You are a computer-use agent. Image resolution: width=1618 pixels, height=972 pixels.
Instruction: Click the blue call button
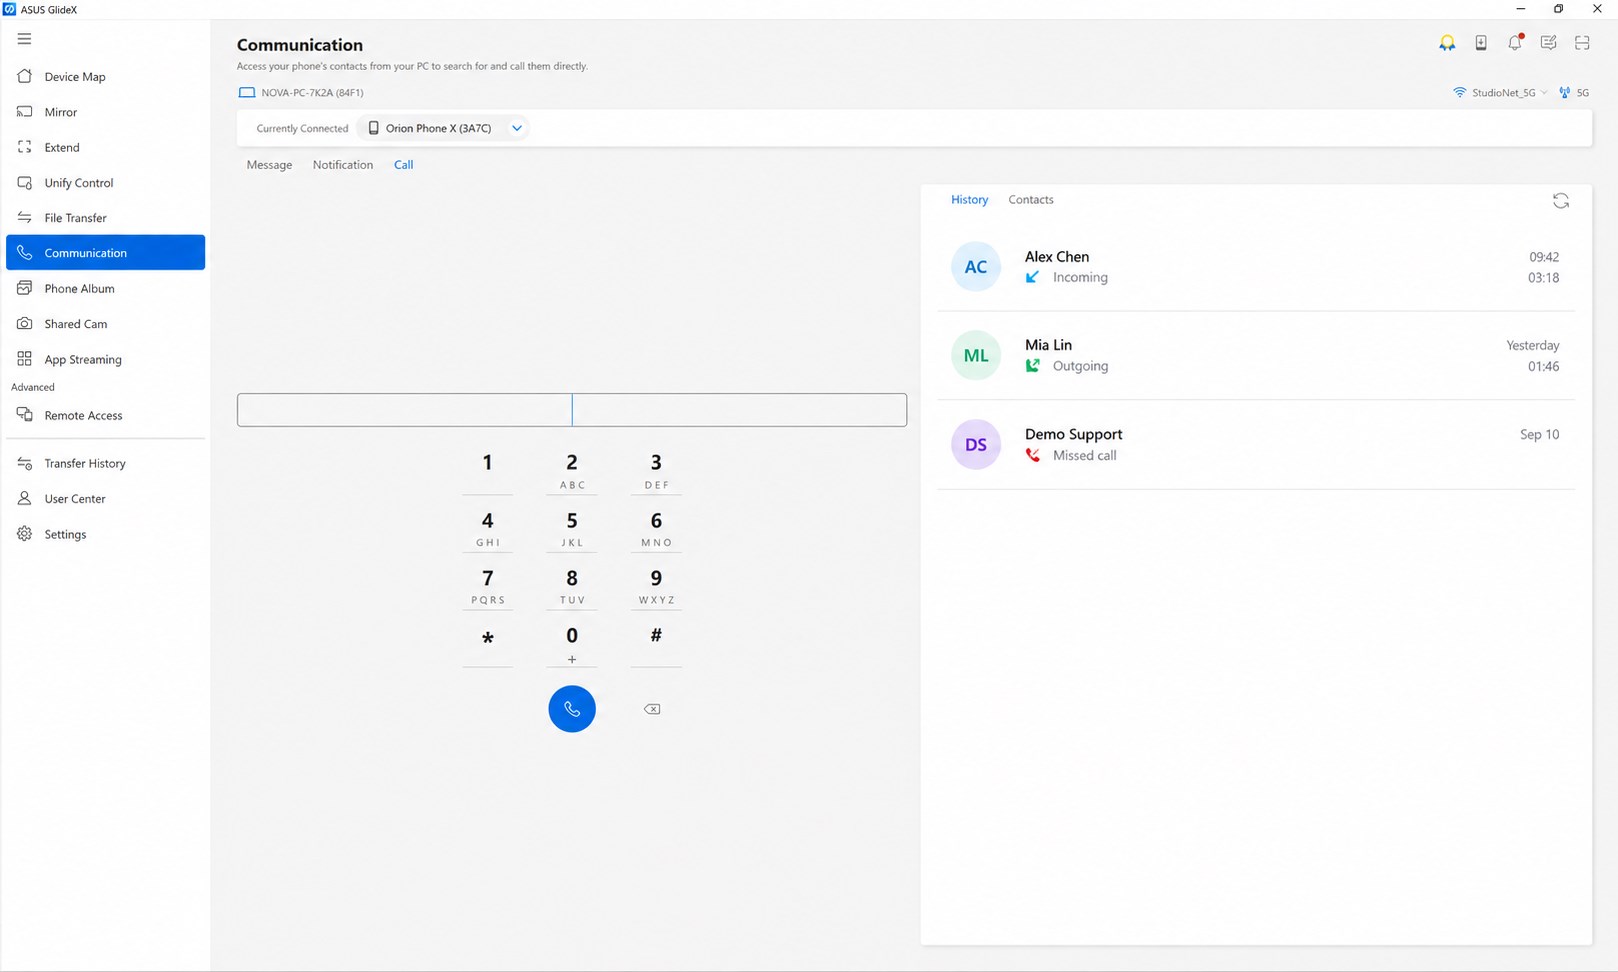(572, 709)
